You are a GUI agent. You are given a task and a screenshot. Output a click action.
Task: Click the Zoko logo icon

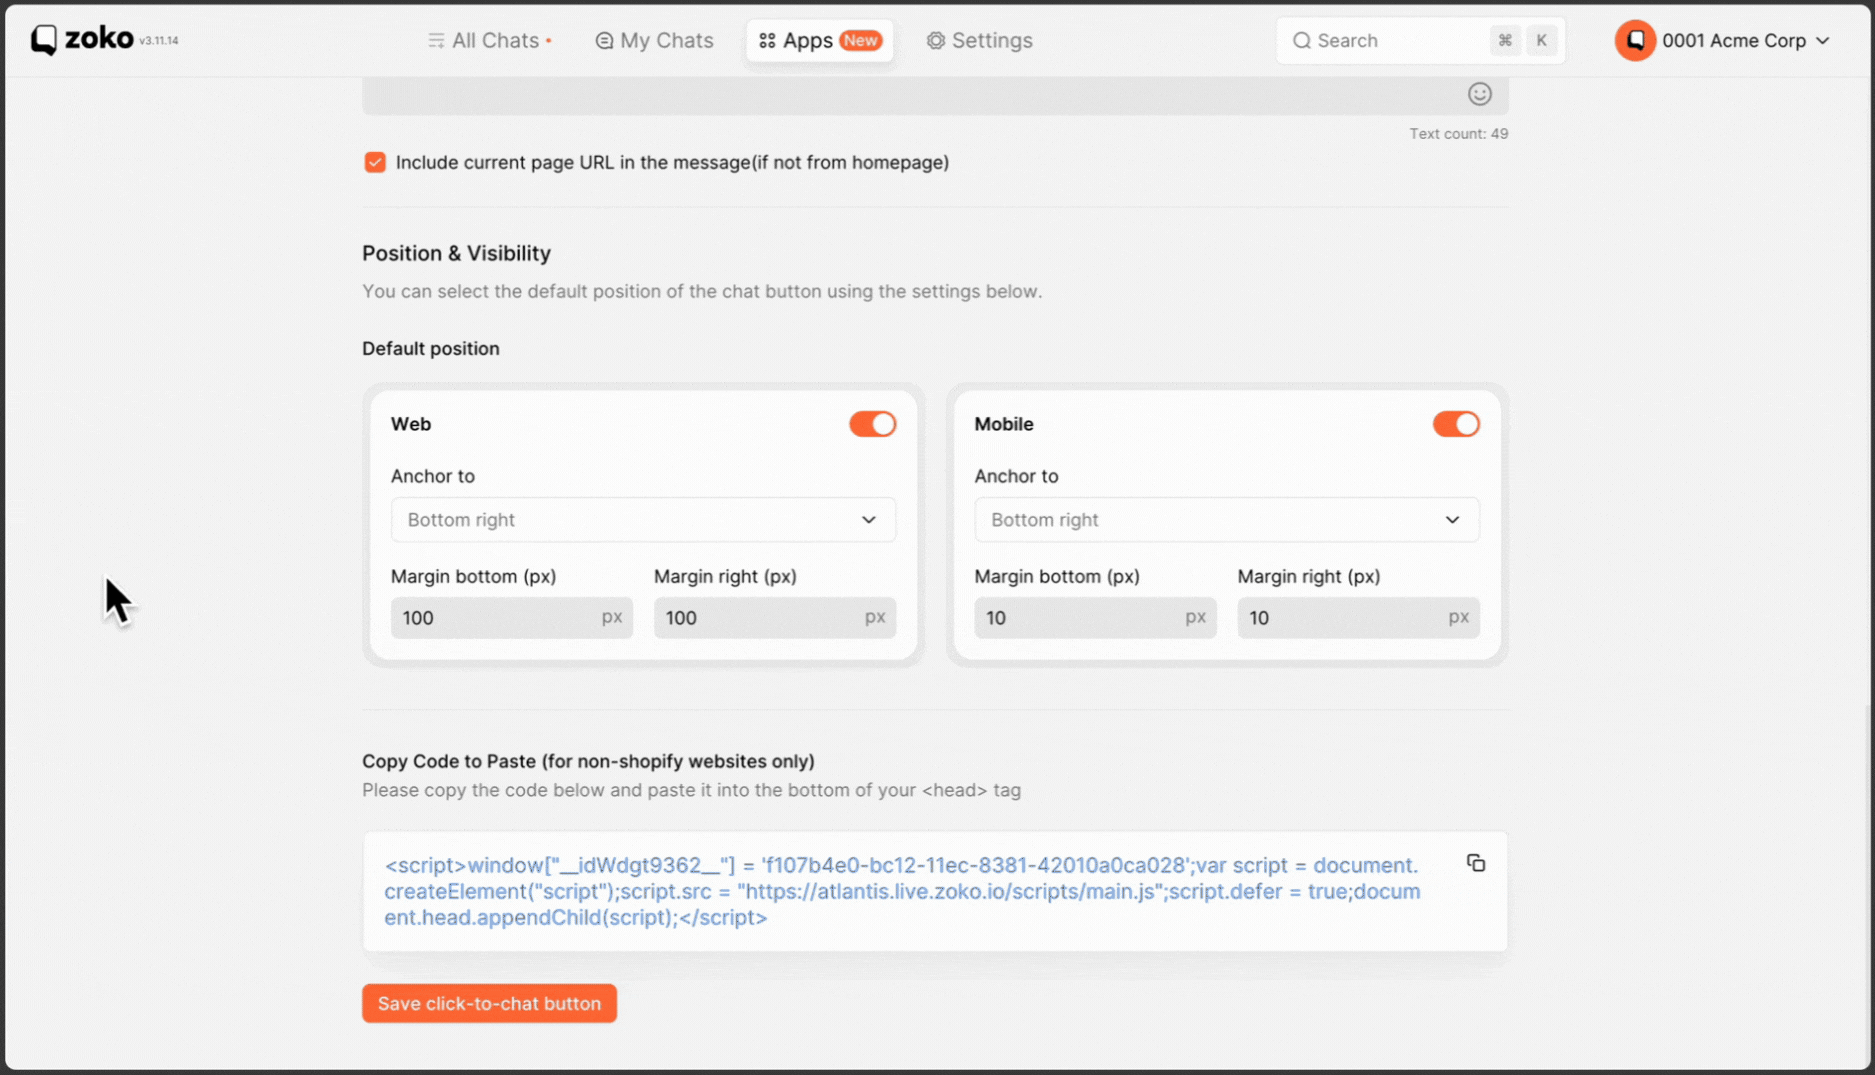pos(43,40)
